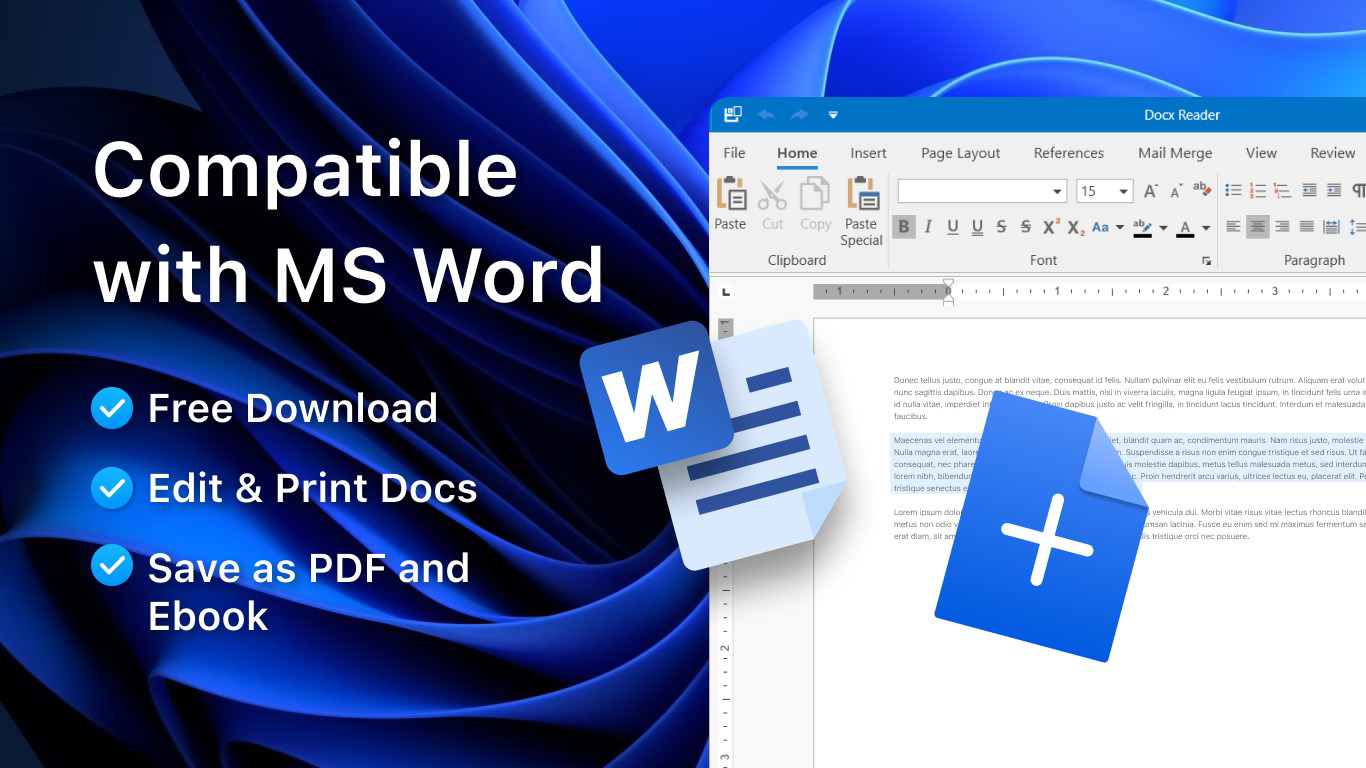Image resolution: width=1366 pixels, height=768 pixels.
Task: Shrink the font size with small A icon
Action: point(1176,190)
